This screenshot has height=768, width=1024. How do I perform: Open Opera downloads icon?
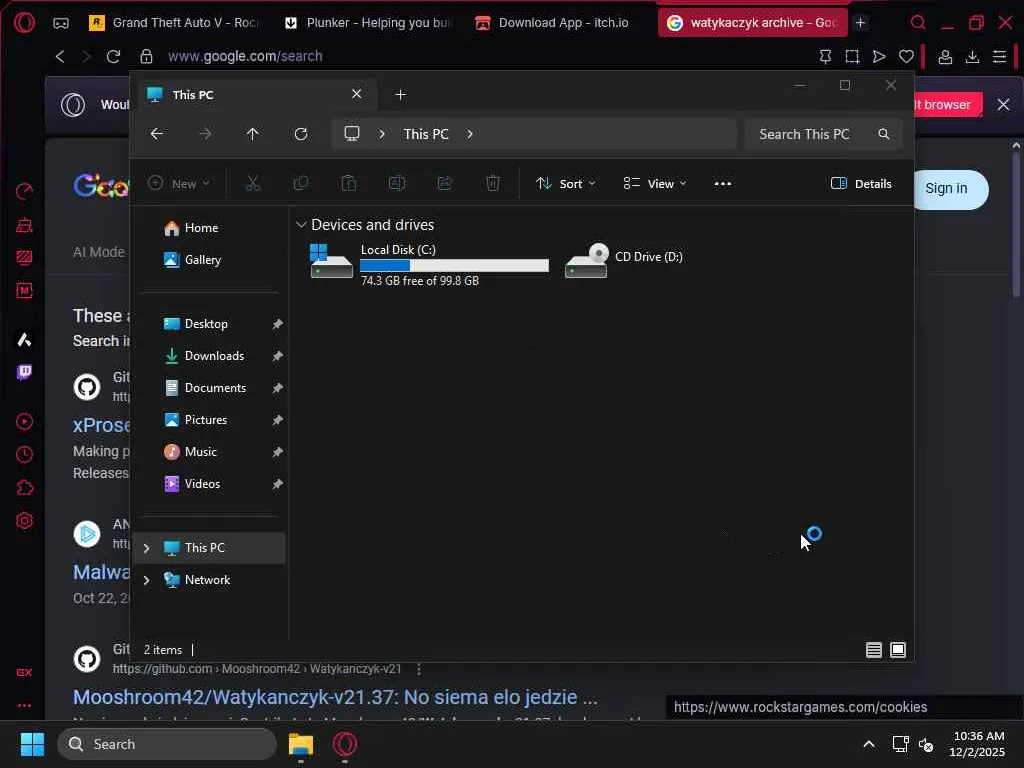click(x=972, y=57)
